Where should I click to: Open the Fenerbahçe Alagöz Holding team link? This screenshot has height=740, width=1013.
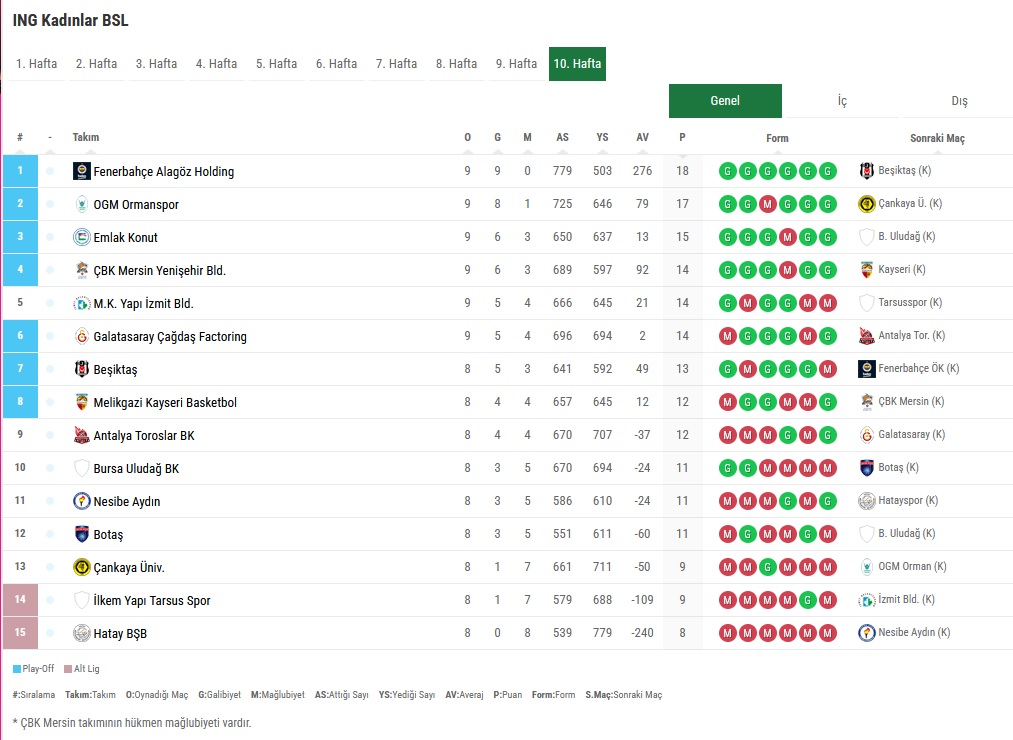pyautogui.click(x=163, y=171)
